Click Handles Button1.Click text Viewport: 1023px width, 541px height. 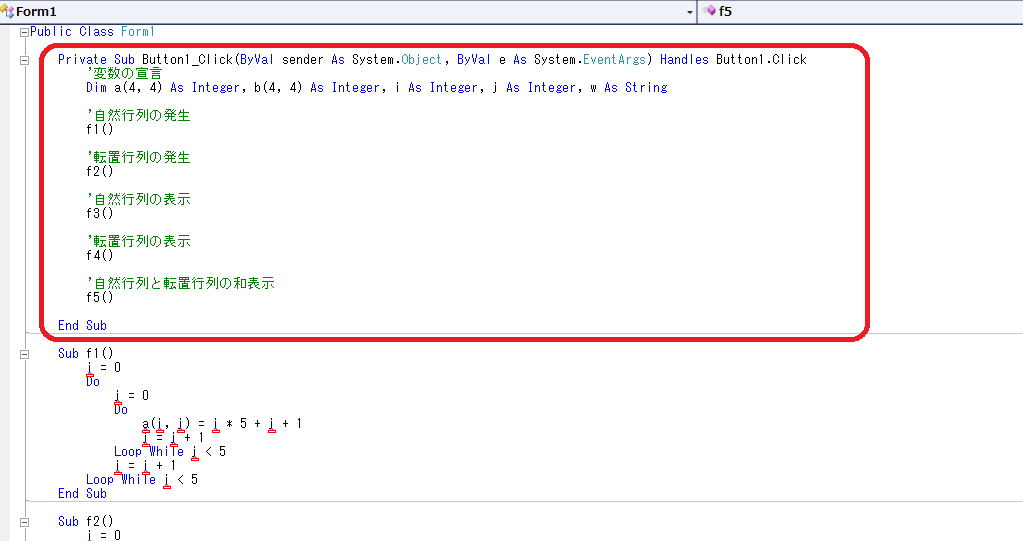point(733,59)
